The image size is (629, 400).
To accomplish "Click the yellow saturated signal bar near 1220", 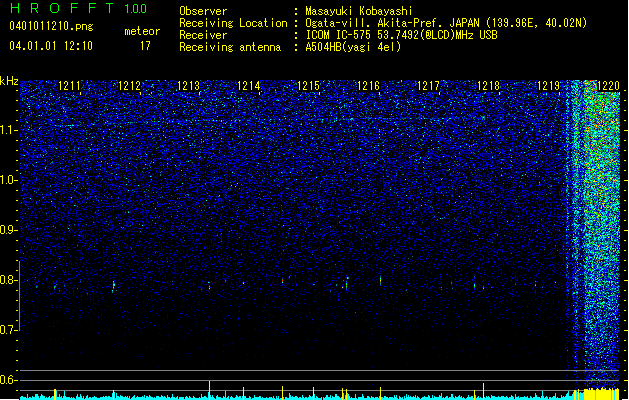I will point(601,393).
